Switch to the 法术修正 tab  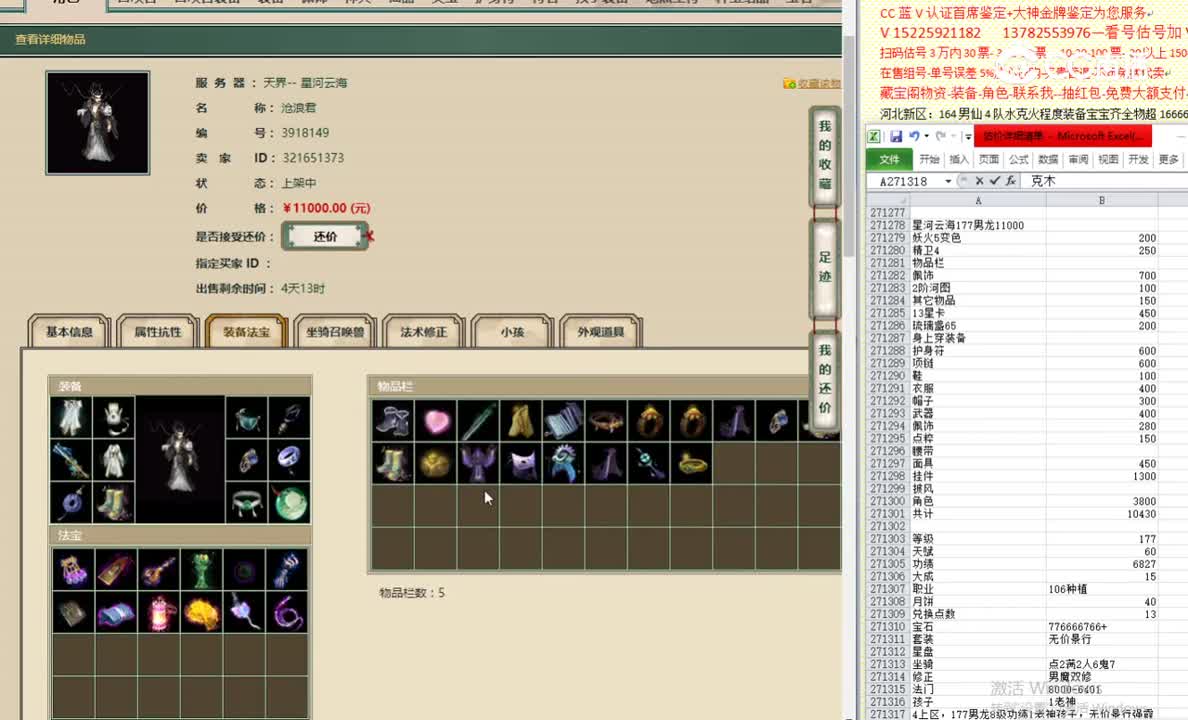coord(424,332)
